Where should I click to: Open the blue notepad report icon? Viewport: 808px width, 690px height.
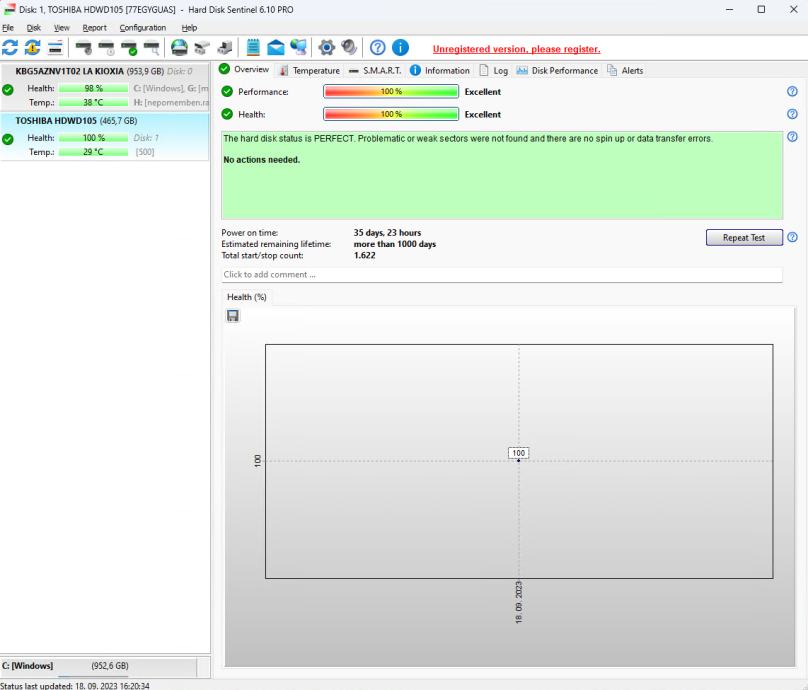pyautogui.click(x=253, y=47)
